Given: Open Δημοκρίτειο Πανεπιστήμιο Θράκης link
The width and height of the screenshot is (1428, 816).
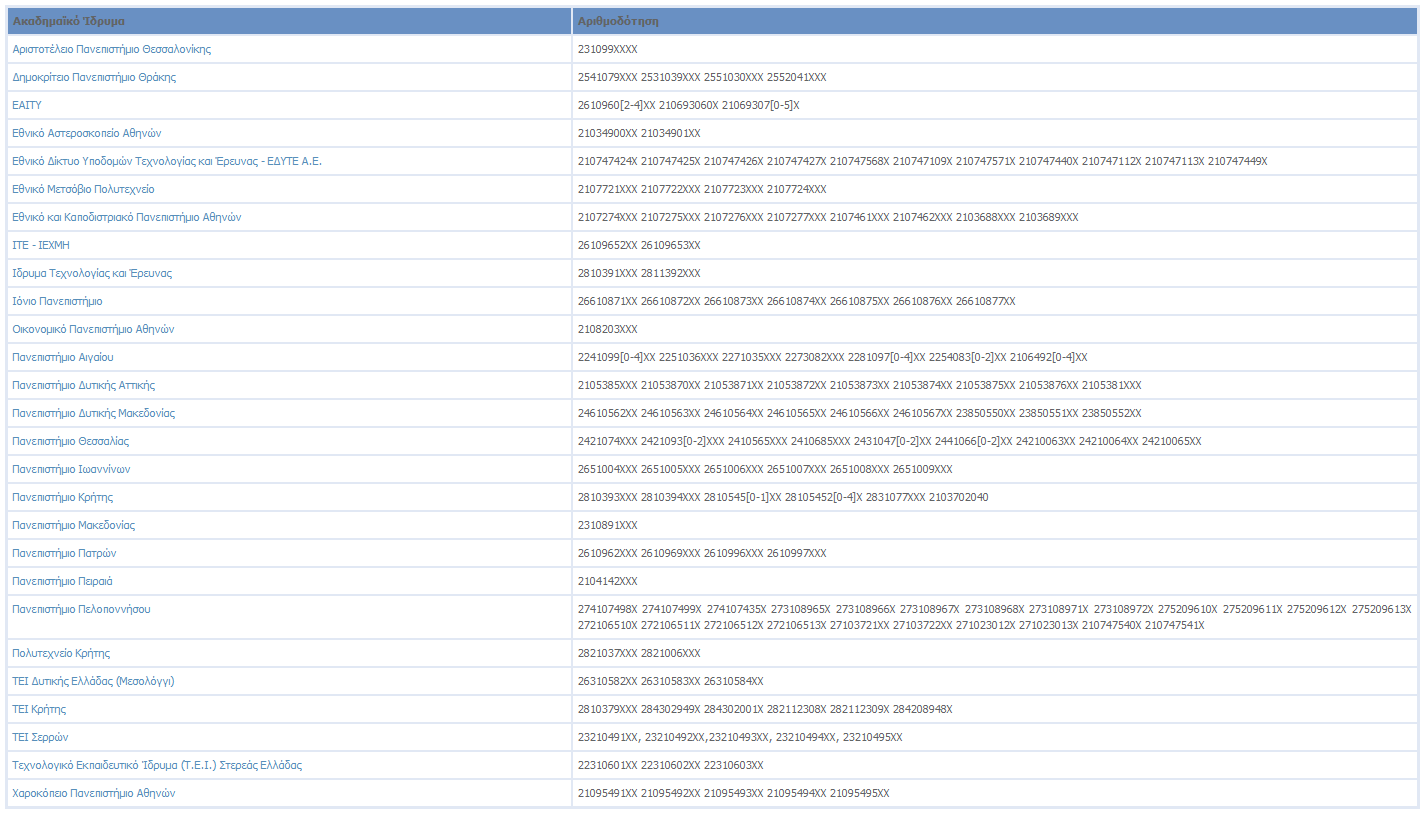Looking at the screenshot, I should click(94, 77).
